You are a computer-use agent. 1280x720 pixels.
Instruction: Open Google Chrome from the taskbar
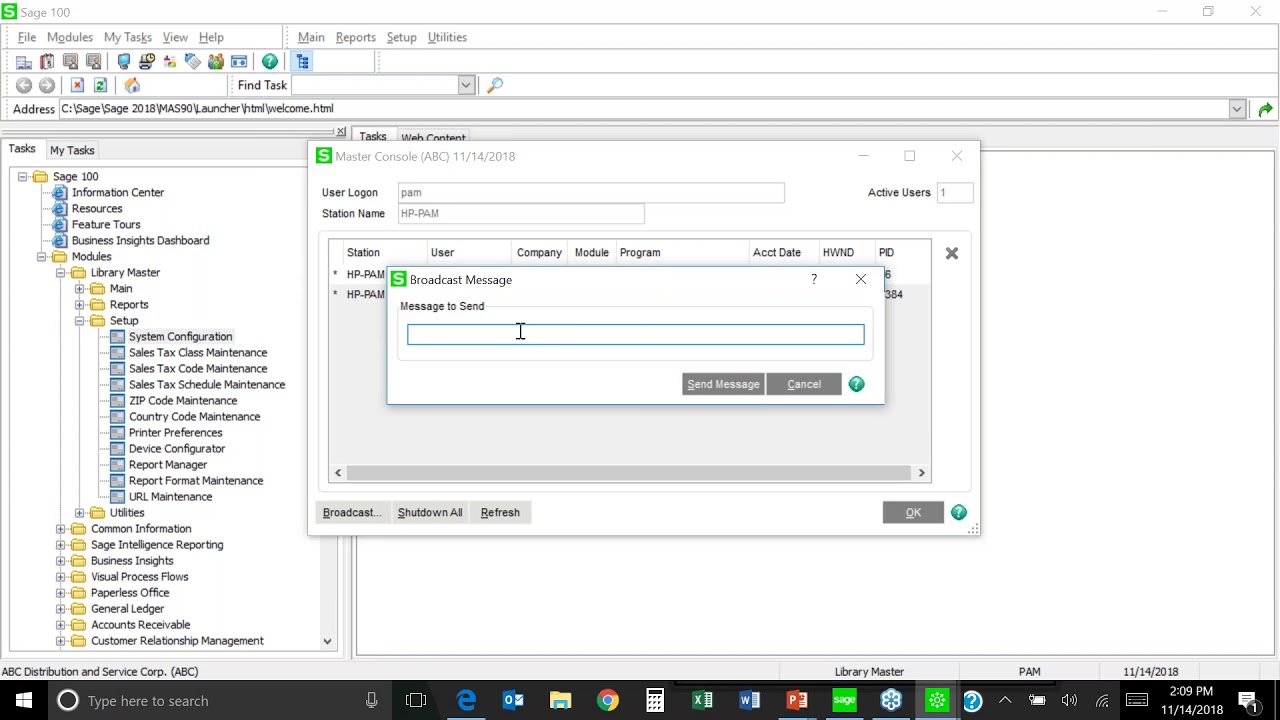pos(608,700)
